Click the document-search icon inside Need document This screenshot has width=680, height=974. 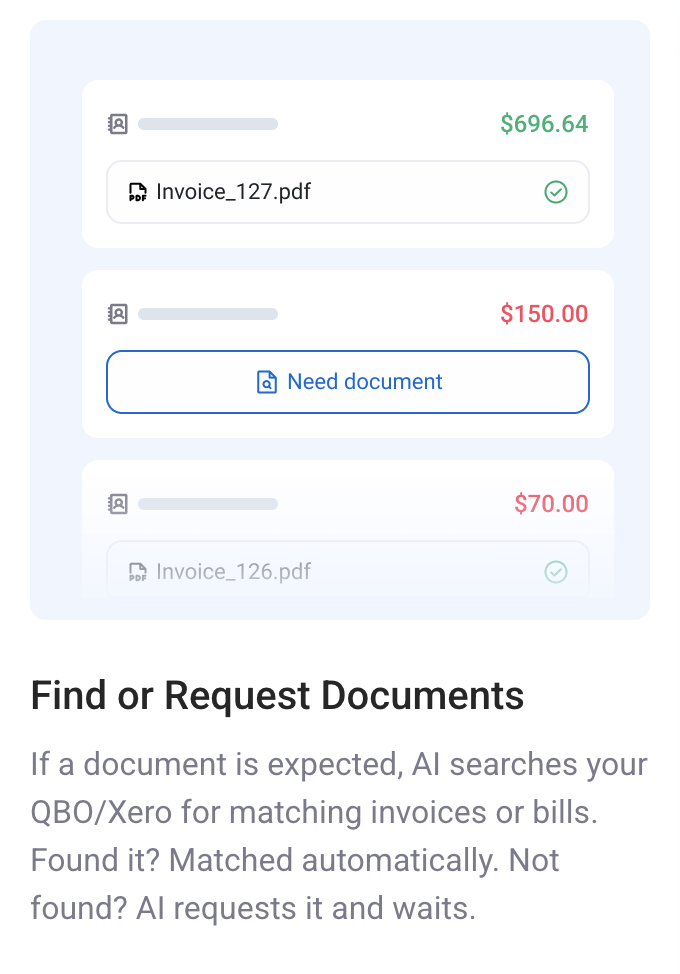click(x=266, y=382)
